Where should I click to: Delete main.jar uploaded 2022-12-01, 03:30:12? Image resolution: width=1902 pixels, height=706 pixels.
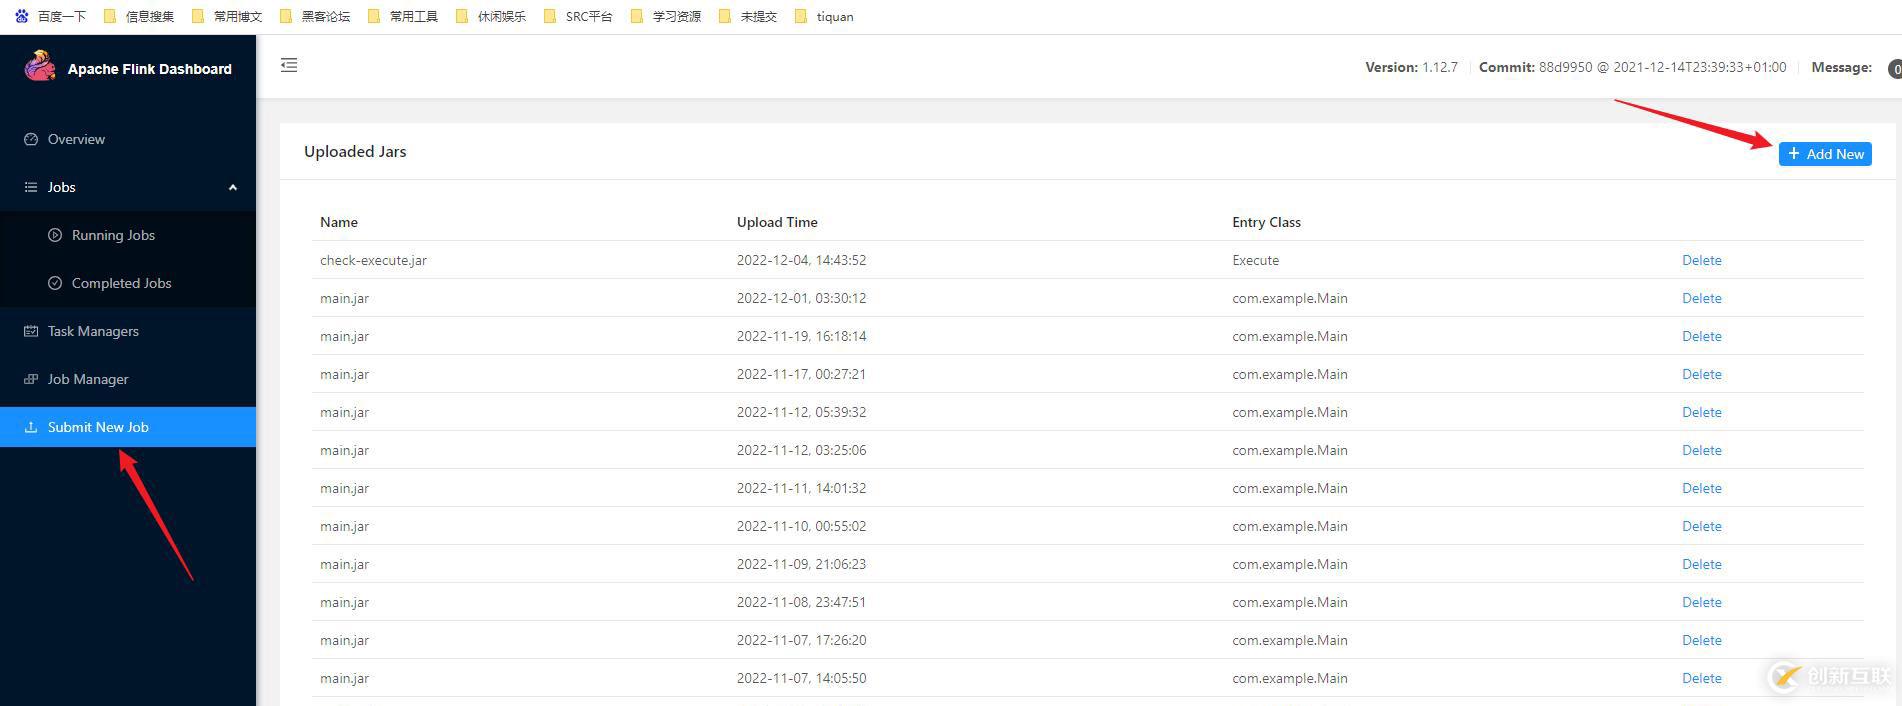(x=1702, y=298)
